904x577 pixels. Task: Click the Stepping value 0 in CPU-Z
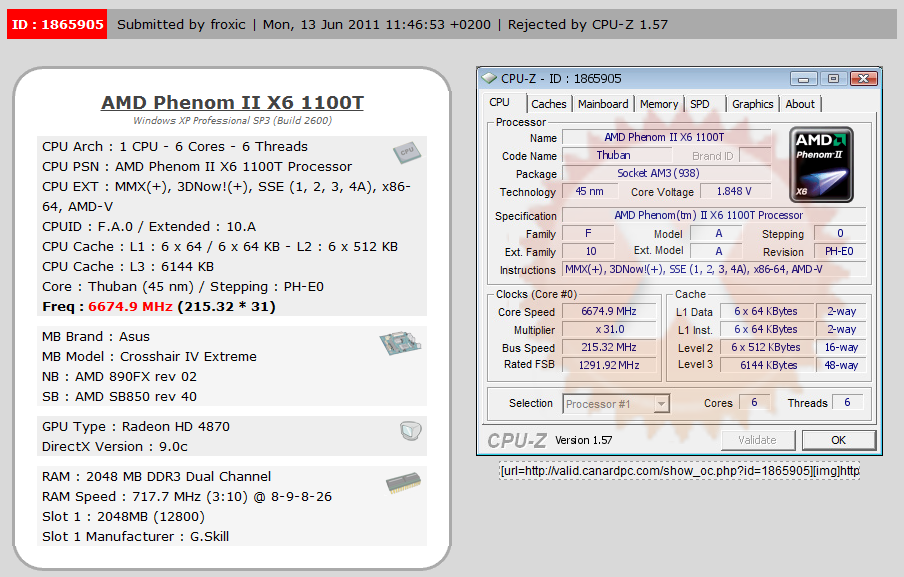839,233
